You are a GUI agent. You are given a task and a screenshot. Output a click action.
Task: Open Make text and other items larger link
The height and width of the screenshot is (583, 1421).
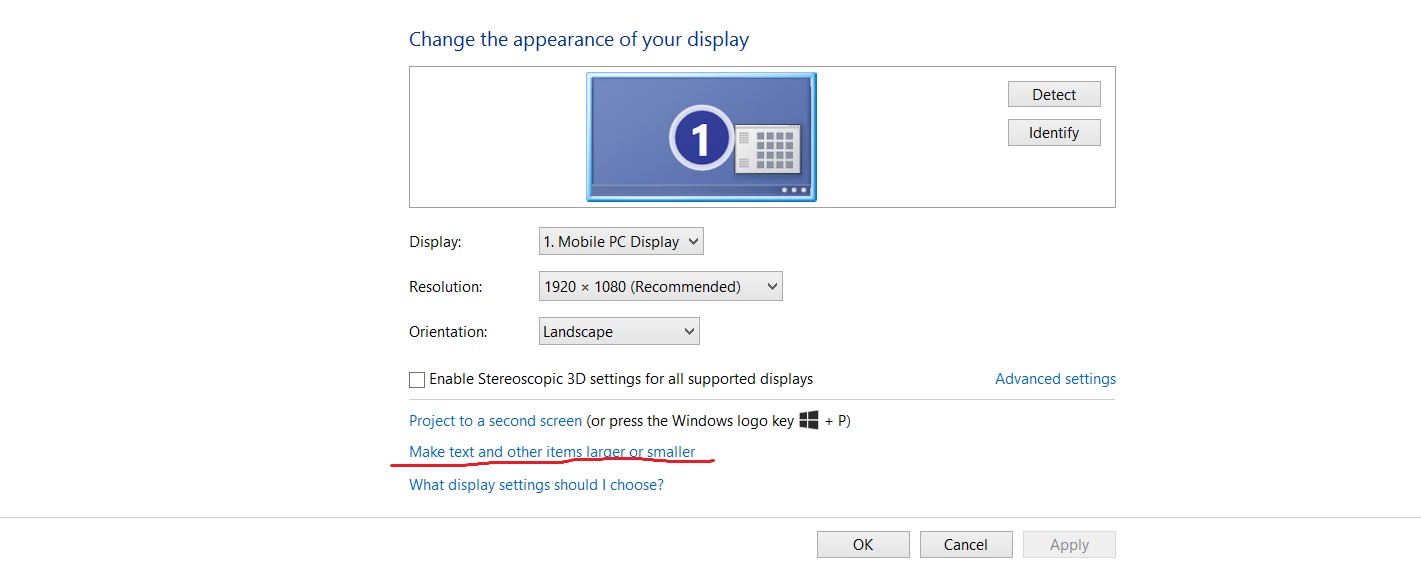(x=552, y=452)
